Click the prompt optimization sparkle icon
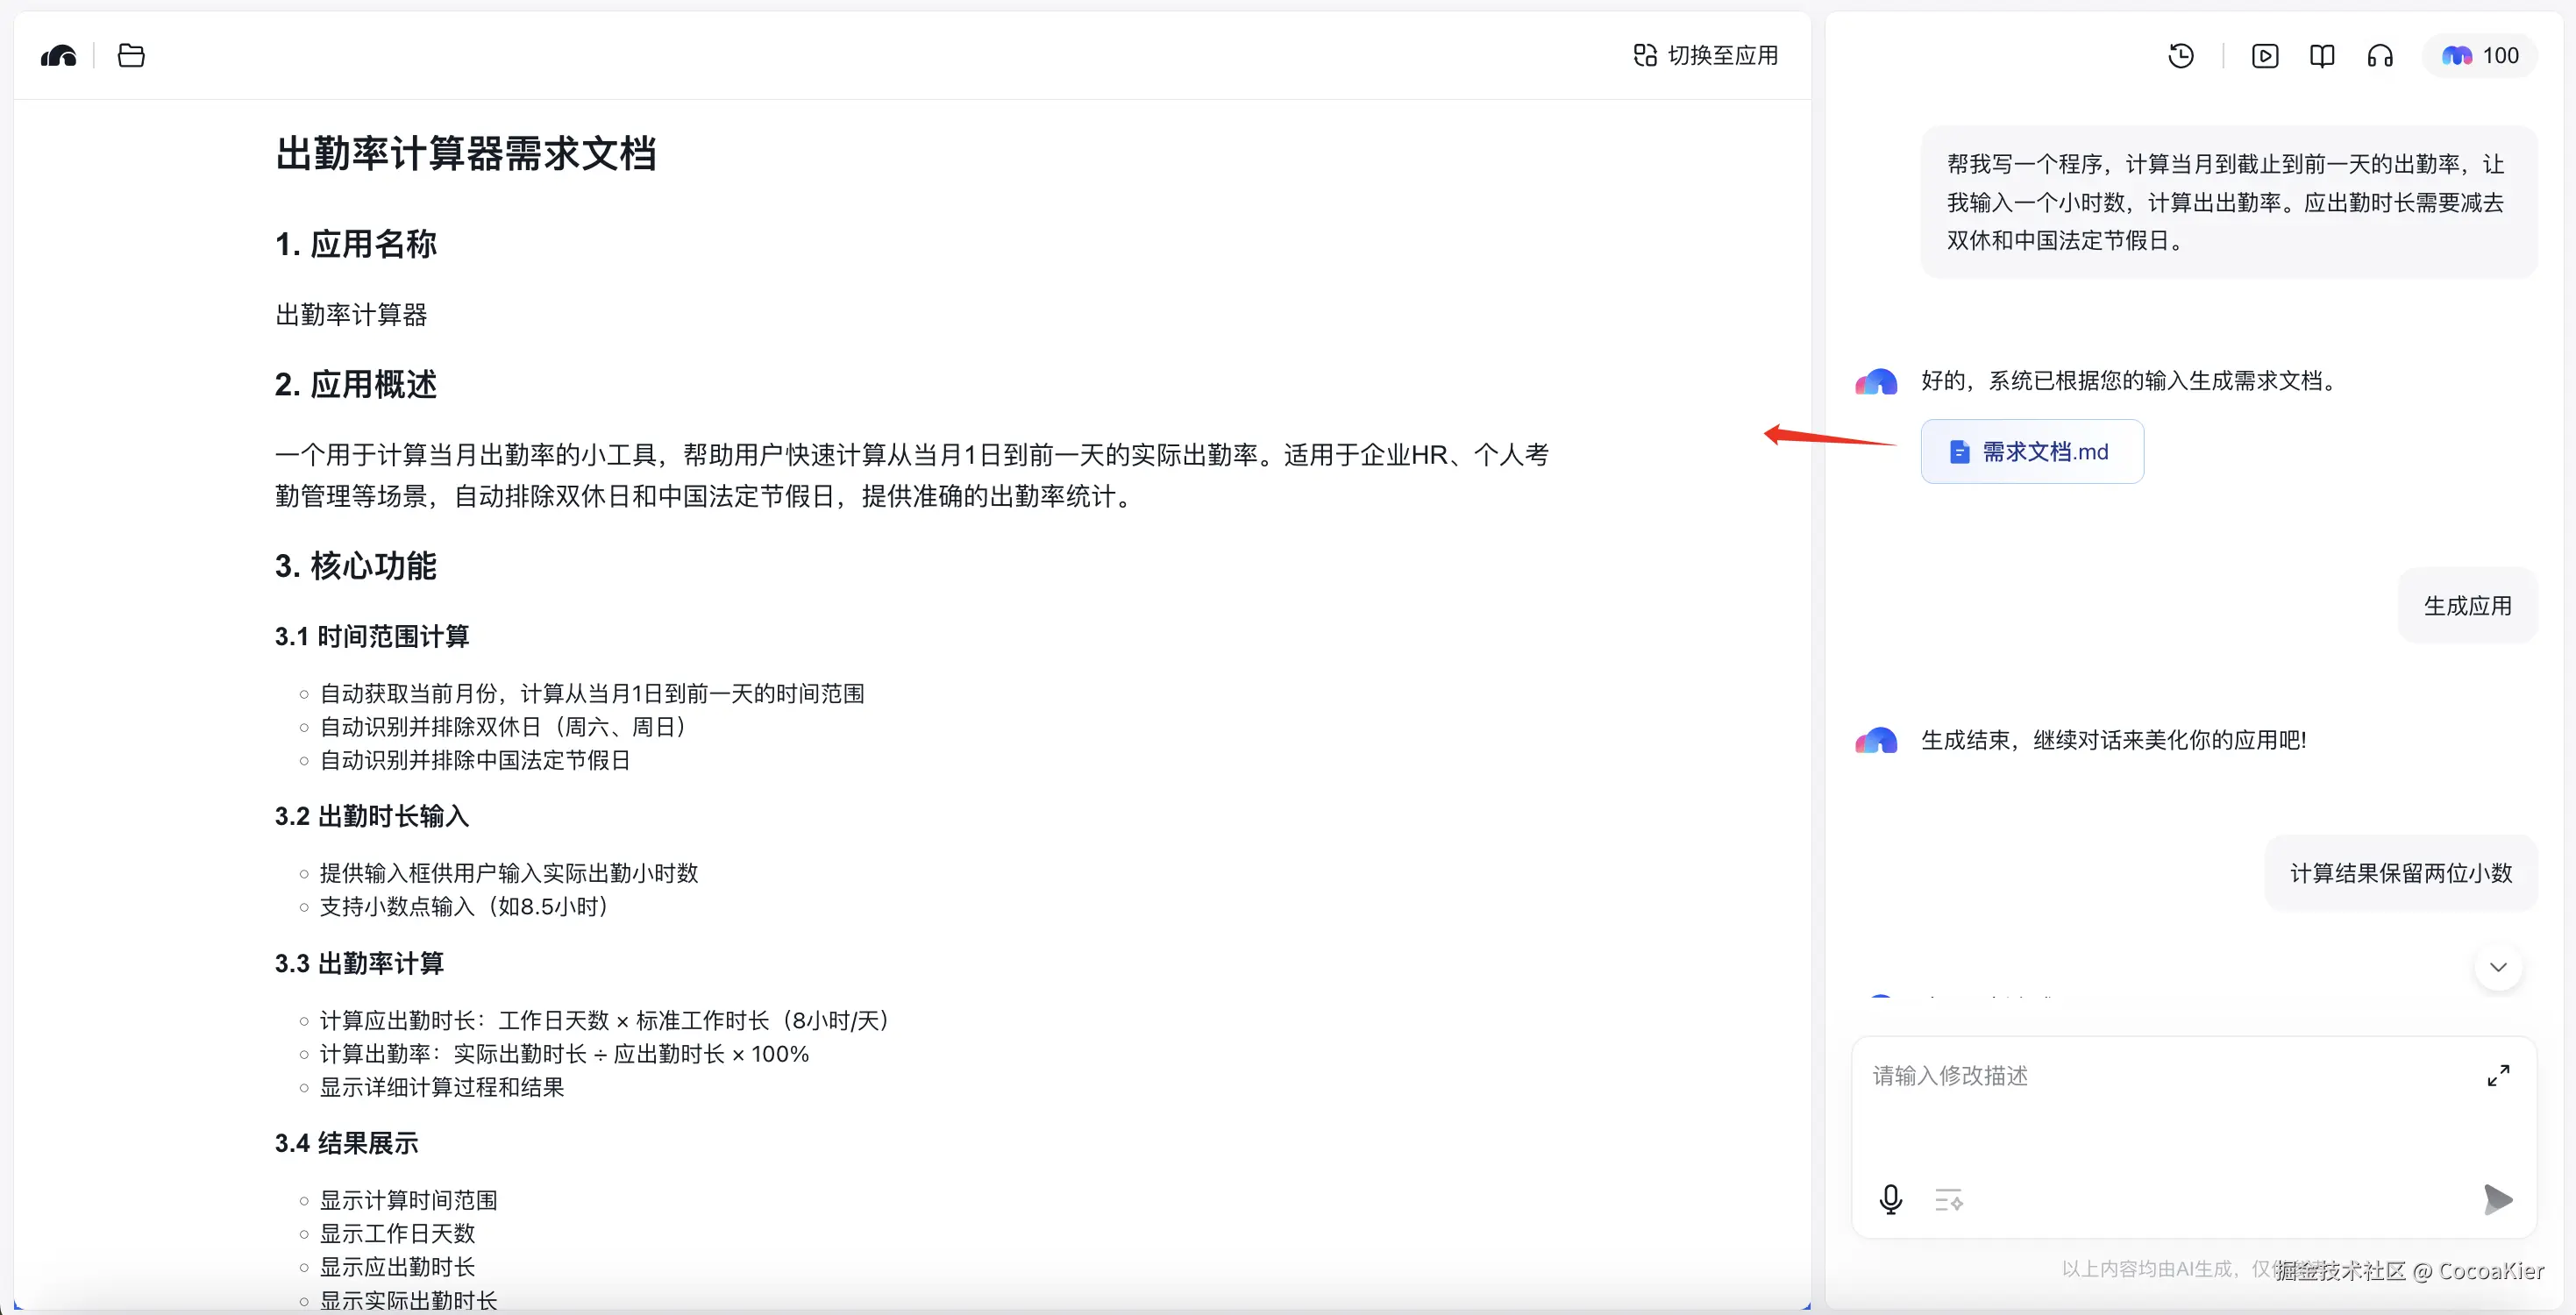 click(1948, 1198)
